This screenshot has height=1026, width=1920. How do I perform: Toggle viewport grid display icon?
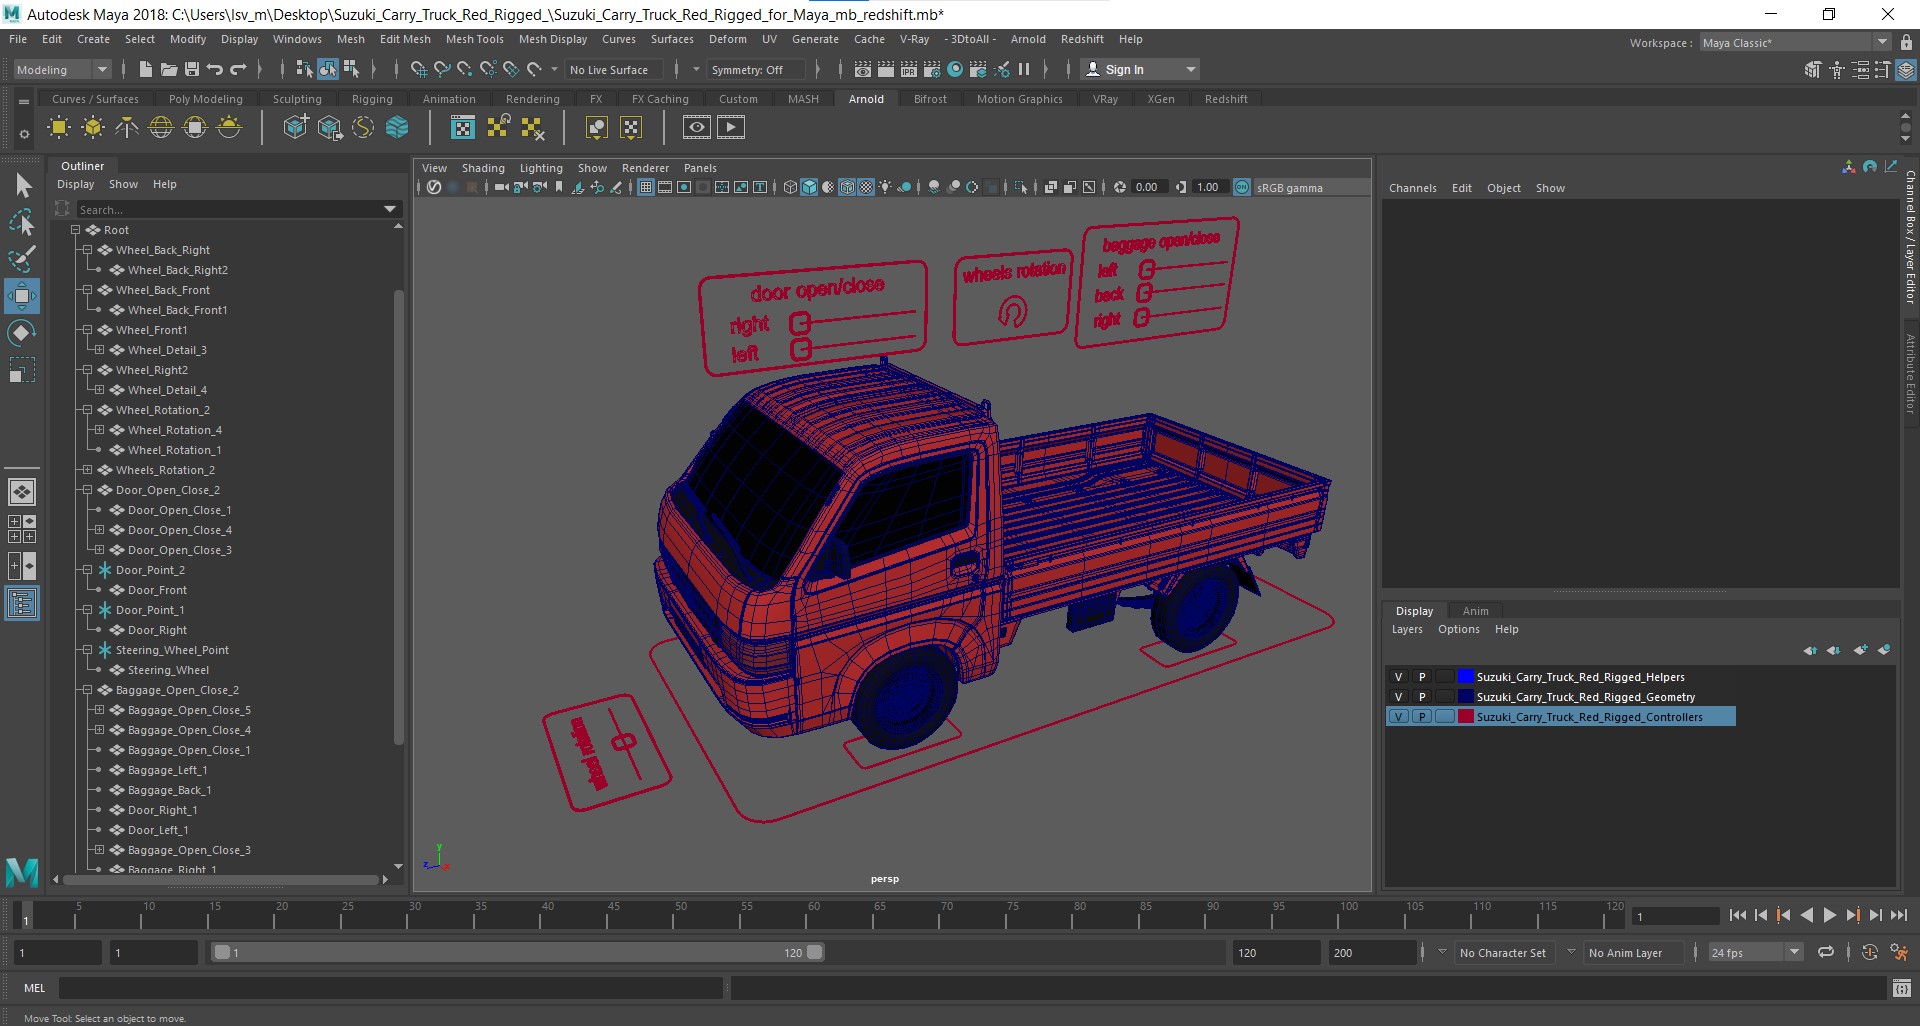tap(646, 187)
